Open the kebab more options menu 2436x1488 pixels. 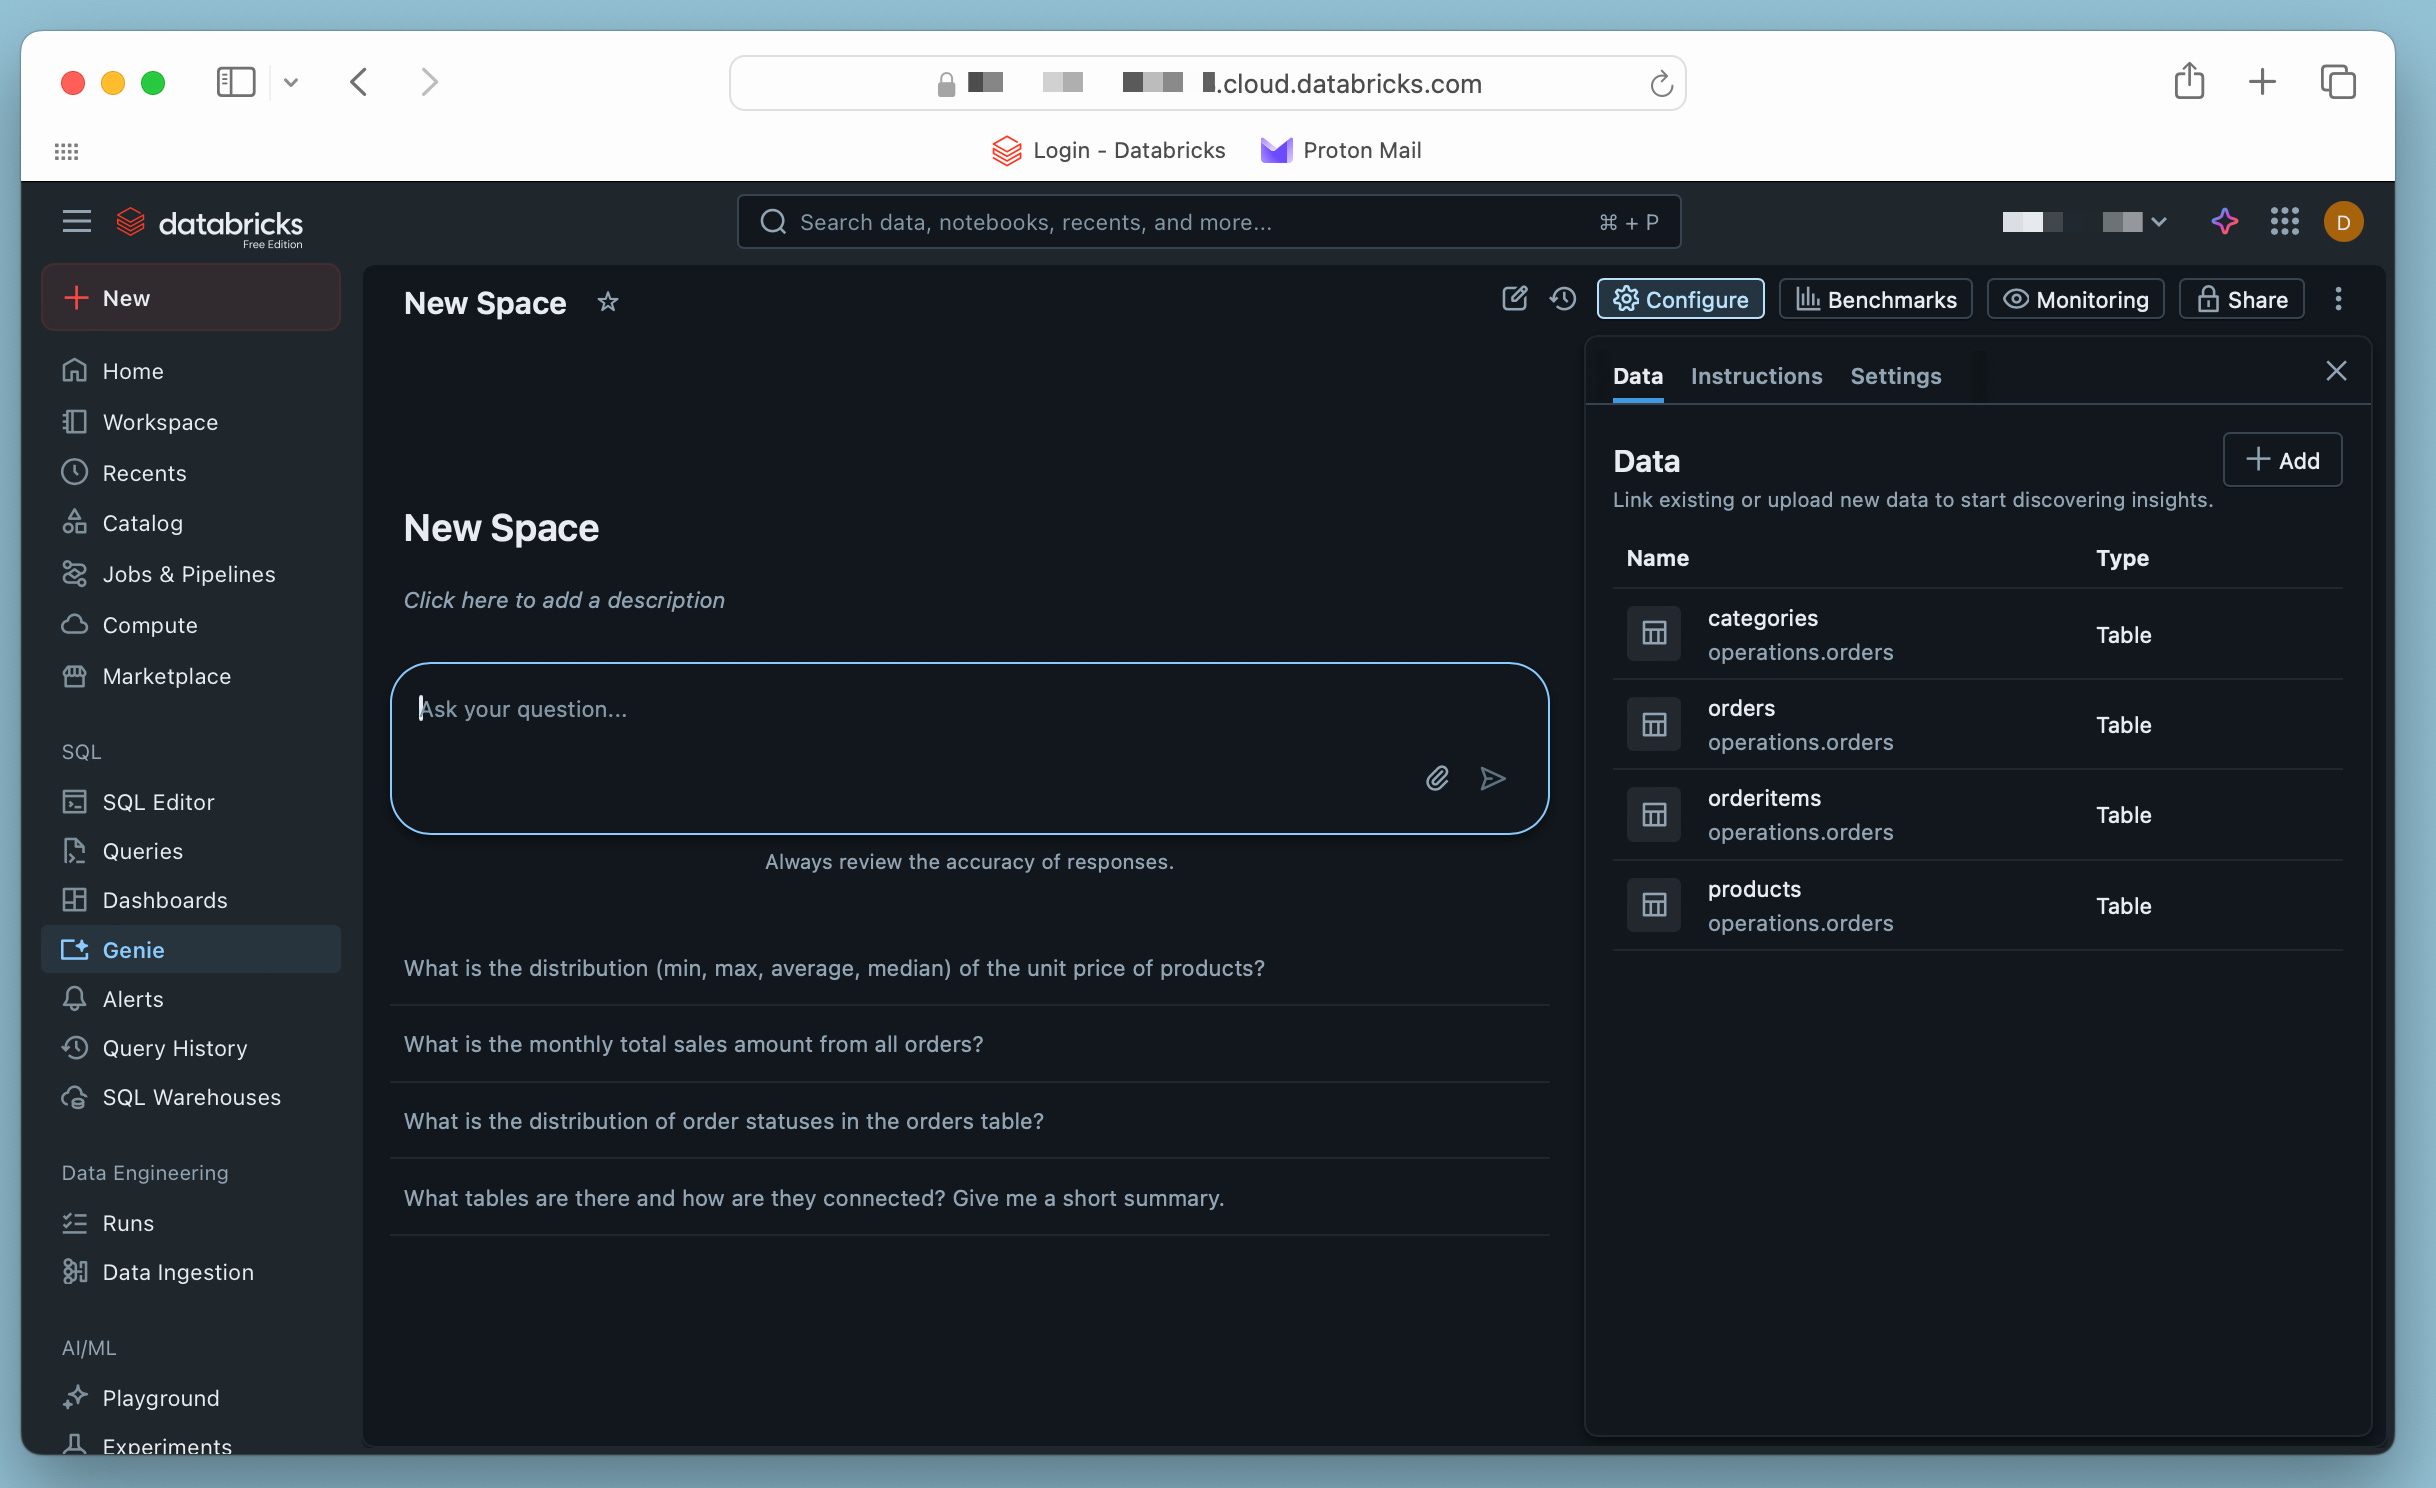[x=2338, y=299]
